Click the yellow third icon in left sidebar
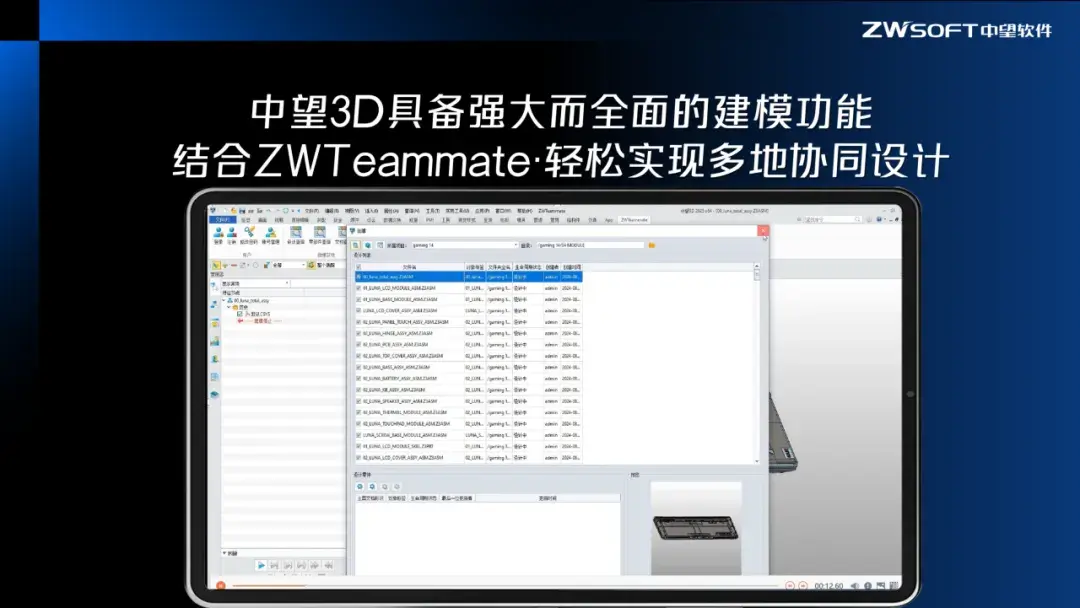 pos(214,323)
